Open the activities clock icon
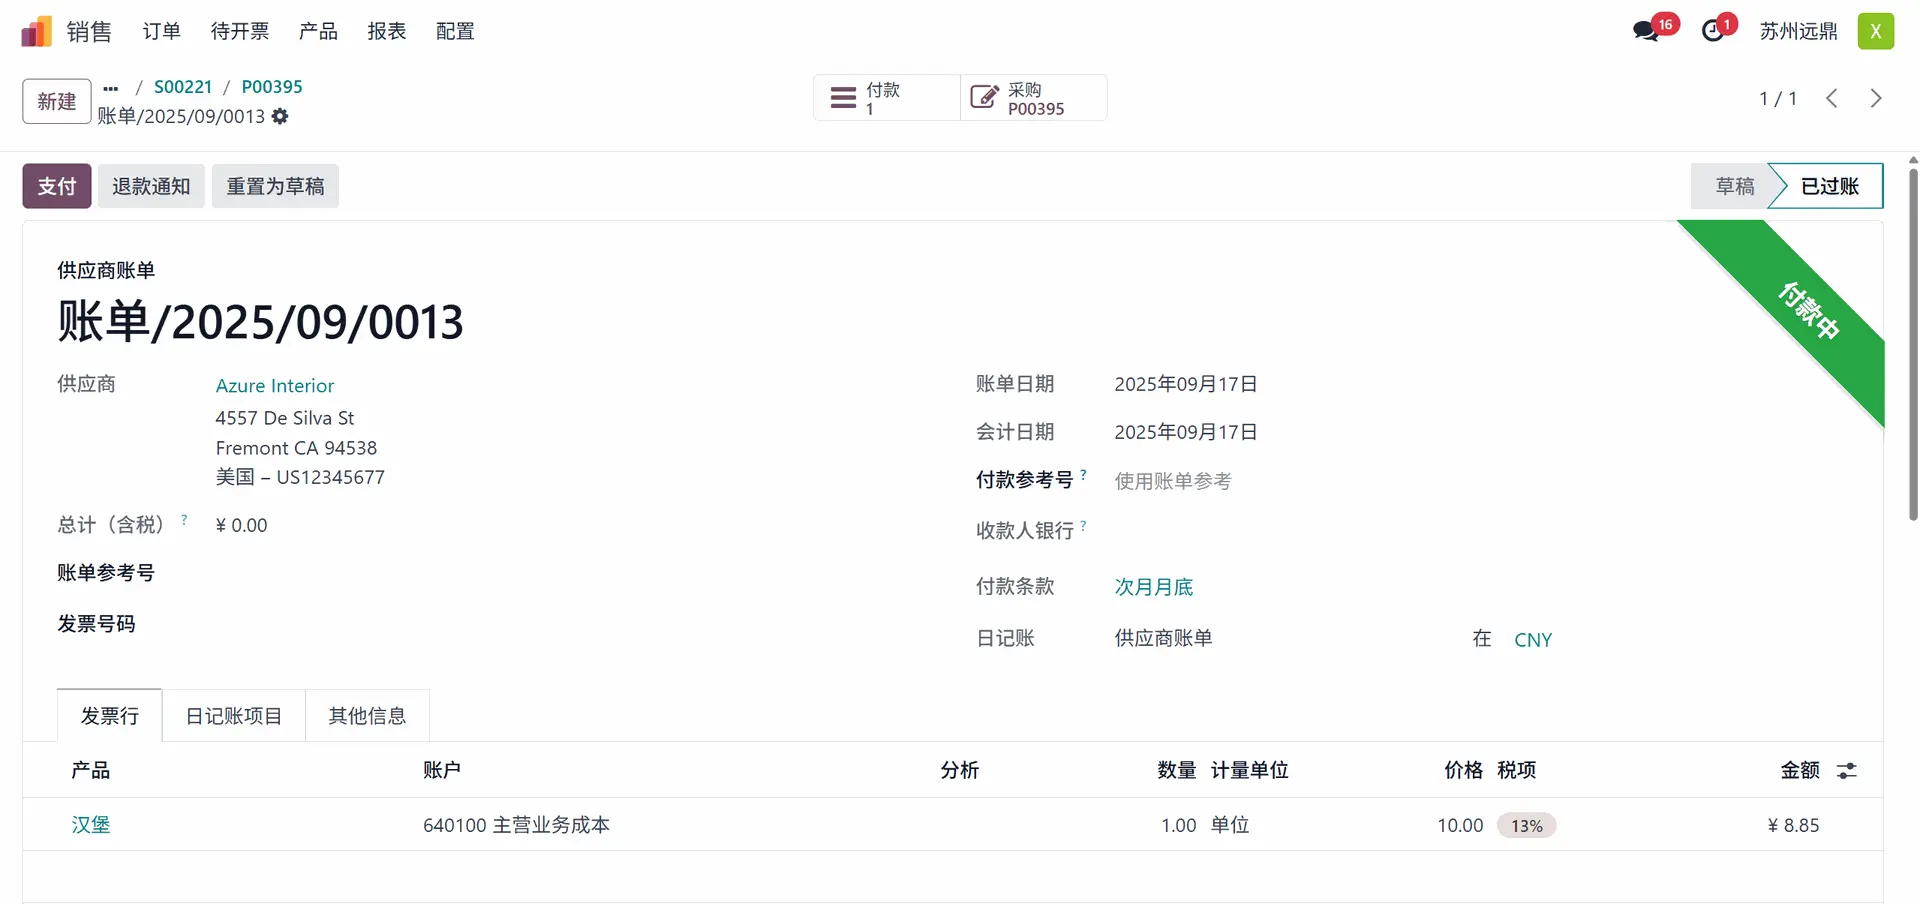This screenshot has height=904, width=1920. click(x=1713, y=31)
